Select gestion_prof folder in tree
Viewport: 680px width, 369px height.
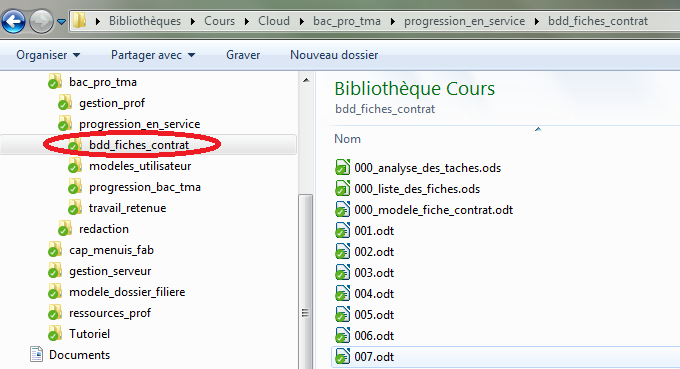[112, 103]
